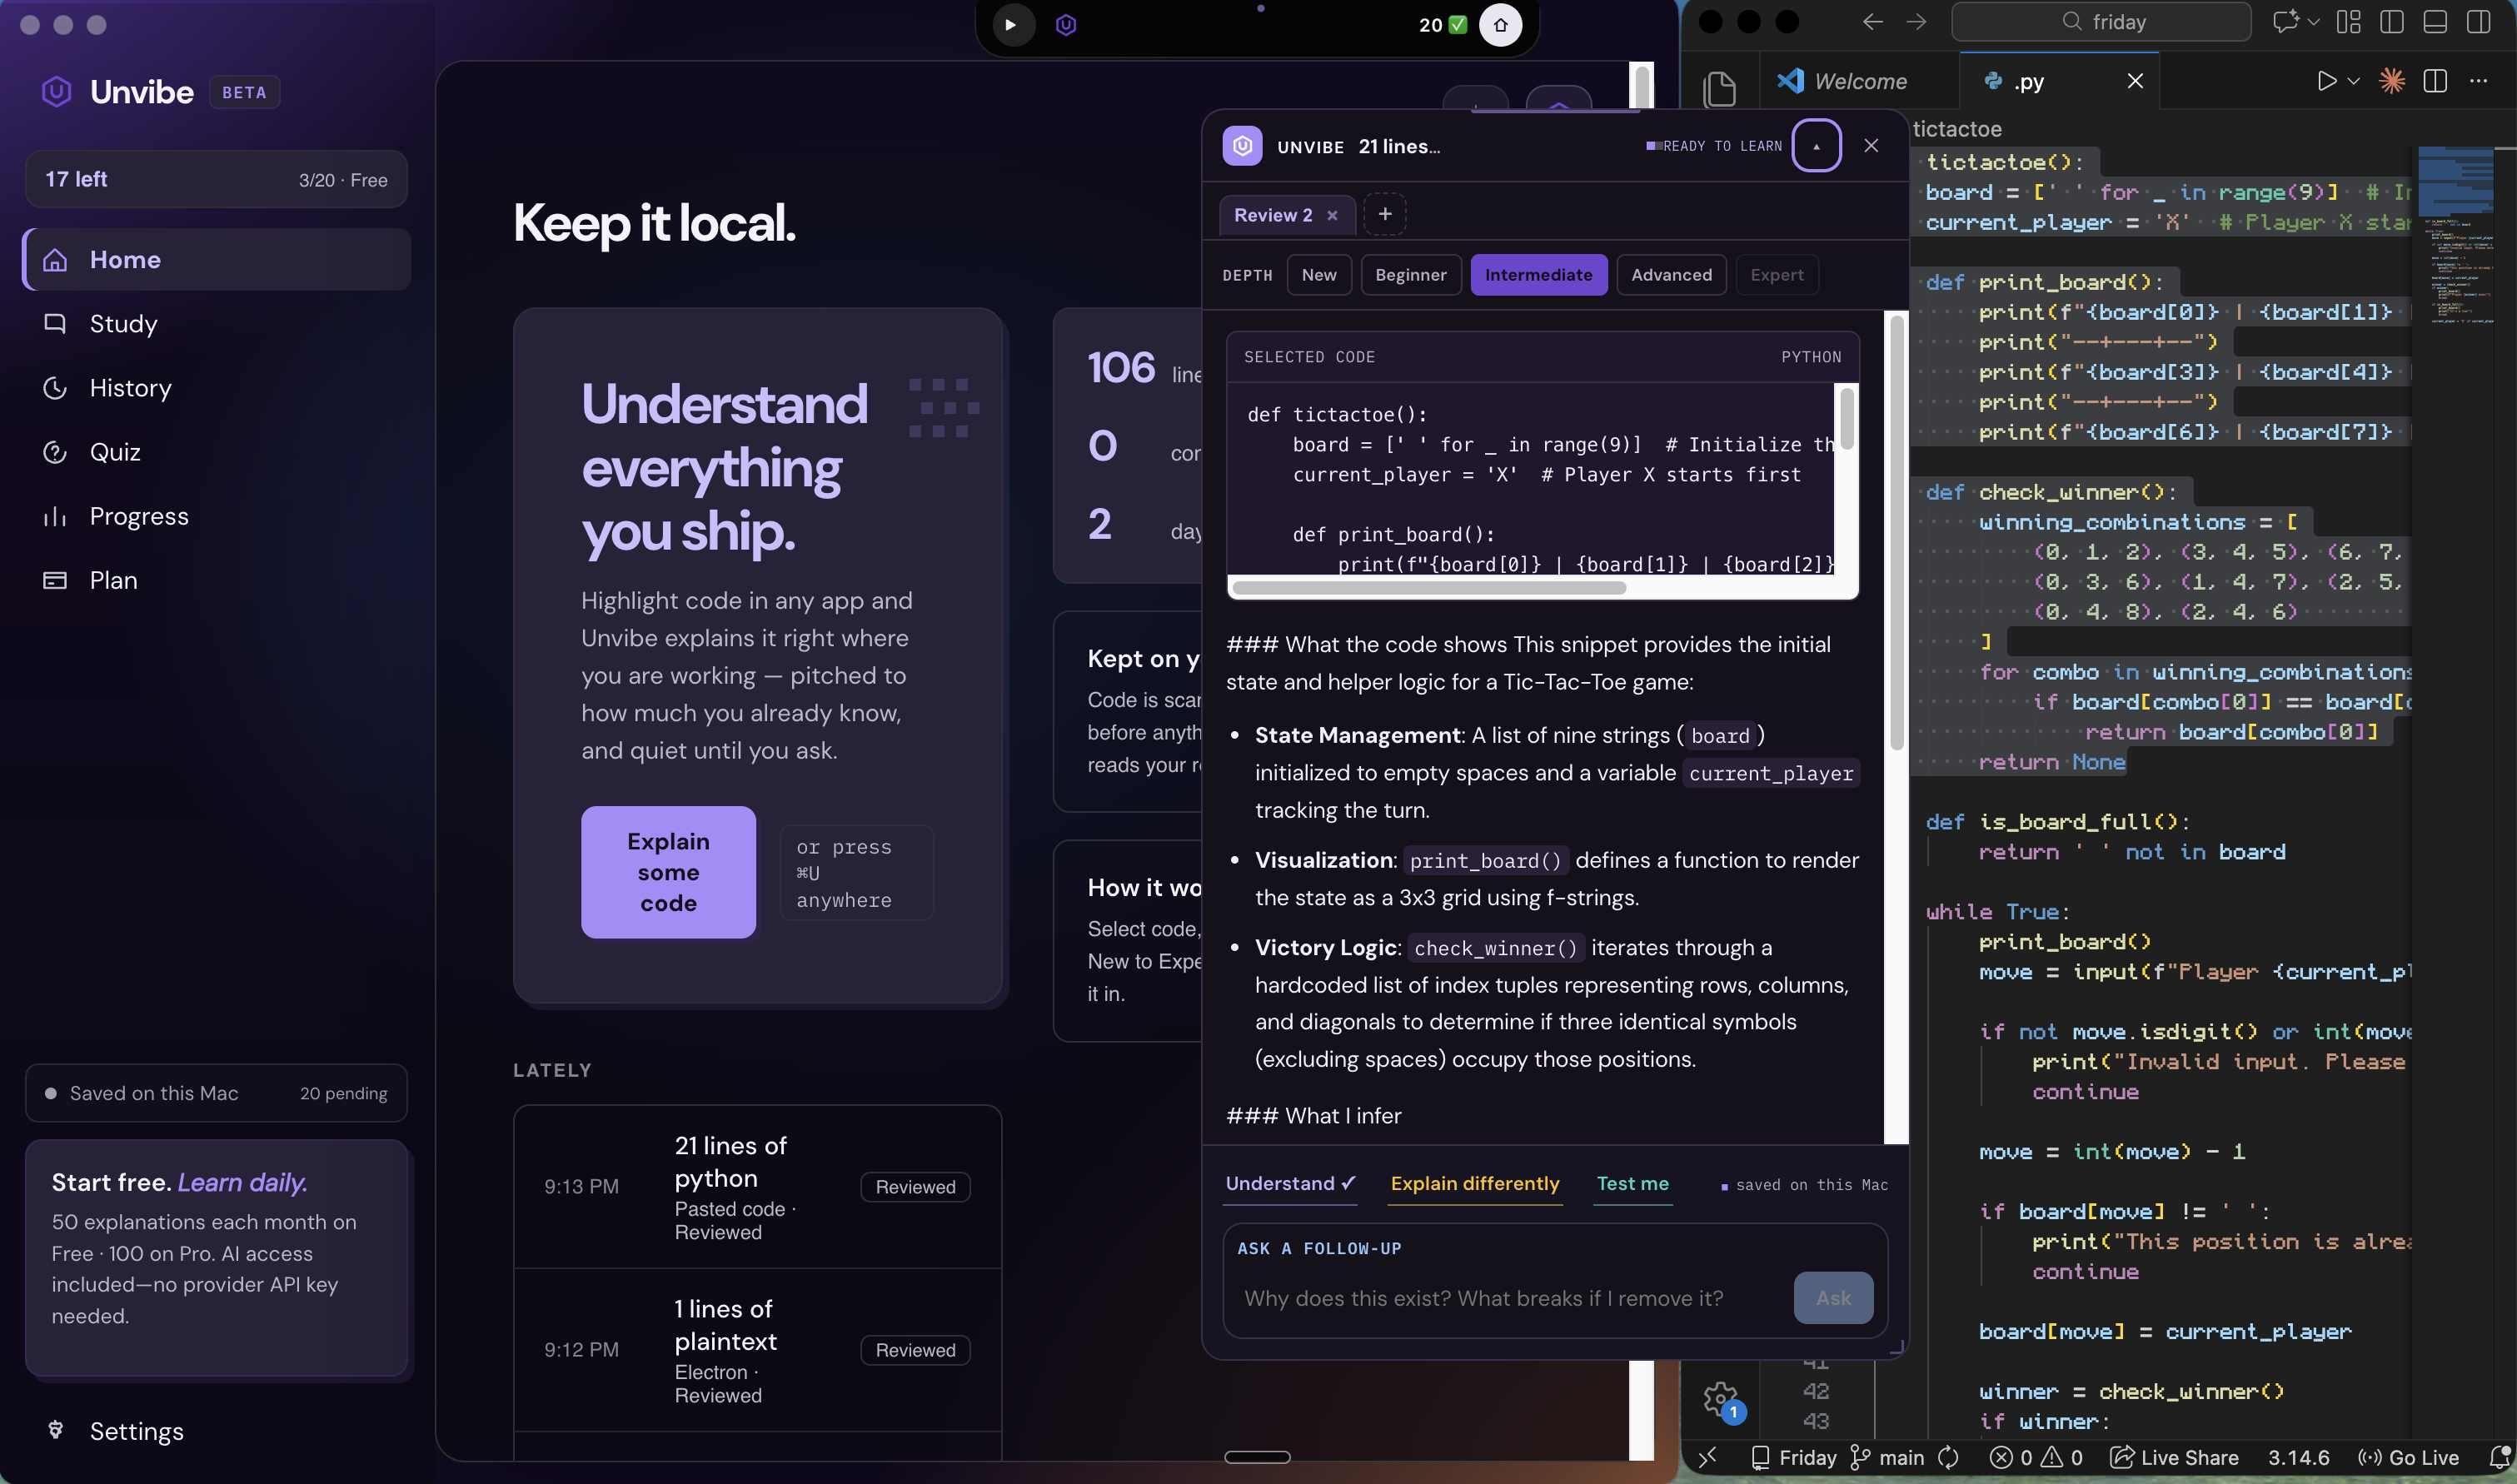Screen dimensions: 2517x1484
Task: Click the Unvibe hexagon logo in sidebar
Action: [57, 92]
